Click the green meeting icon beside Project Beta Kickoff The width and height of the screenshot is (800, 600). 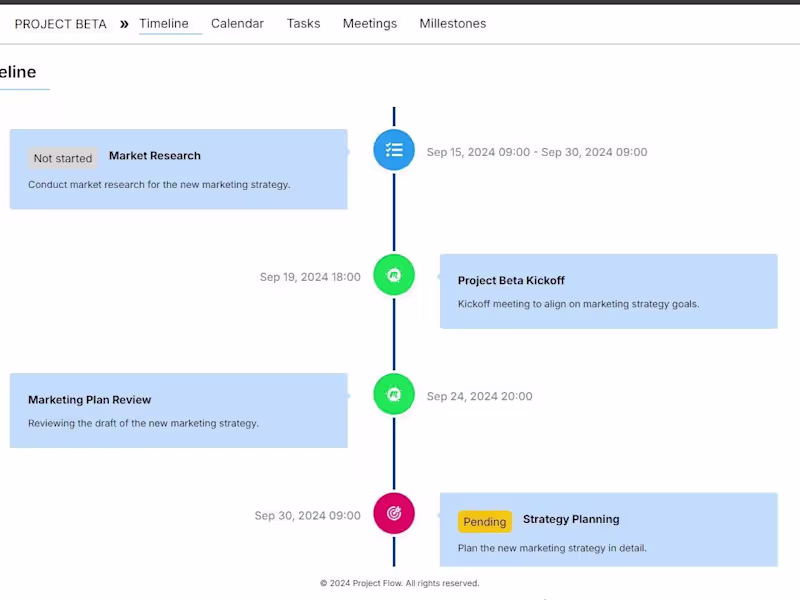pyautogui.click(x=394, y=275)
